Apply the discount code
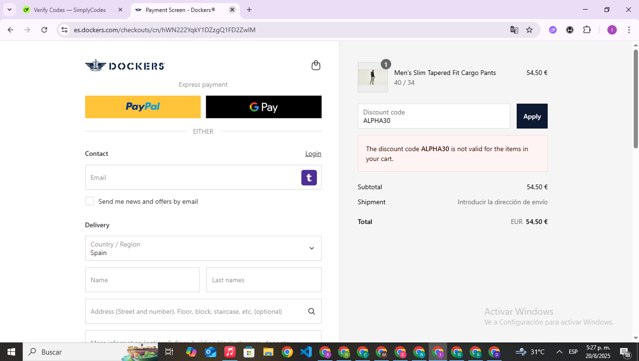This screenshot has height=361, width=639. tap(532, 116)
